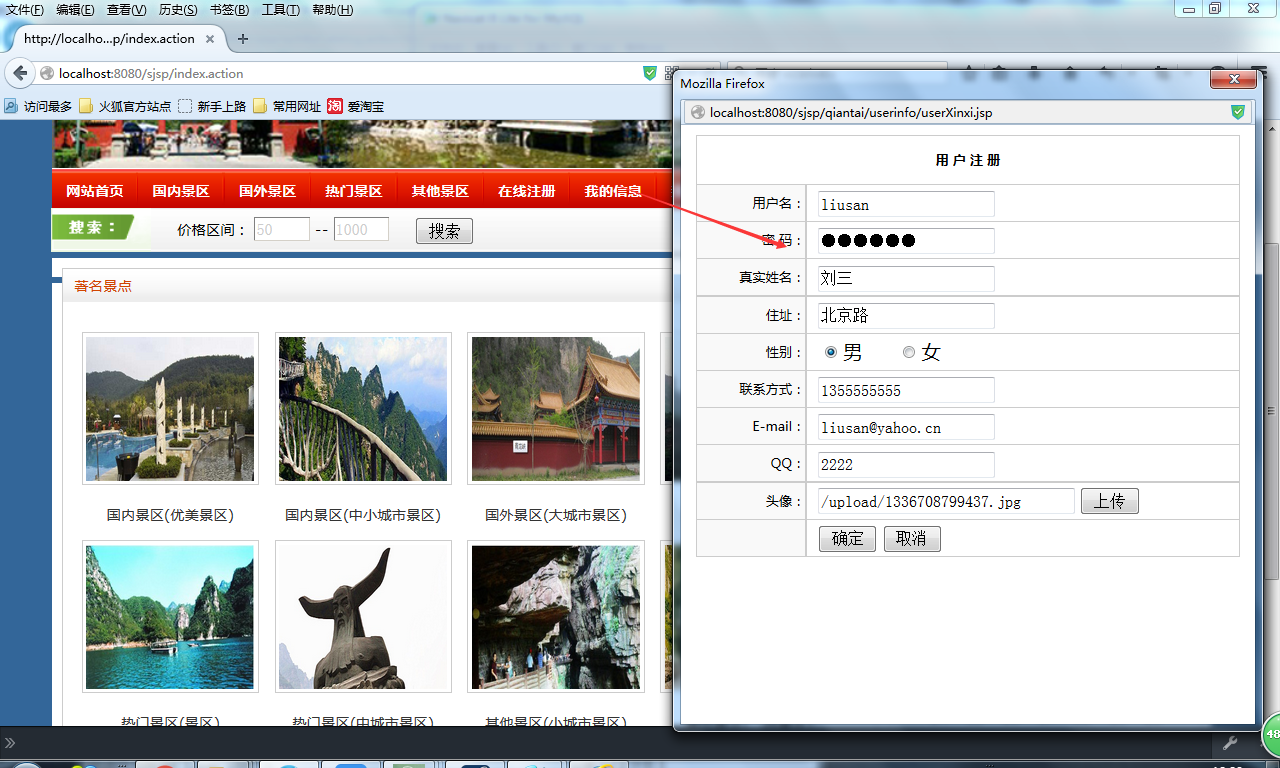Go to 网站首页 in site navigation
1280x768 pixels.
tap(95, 191)
